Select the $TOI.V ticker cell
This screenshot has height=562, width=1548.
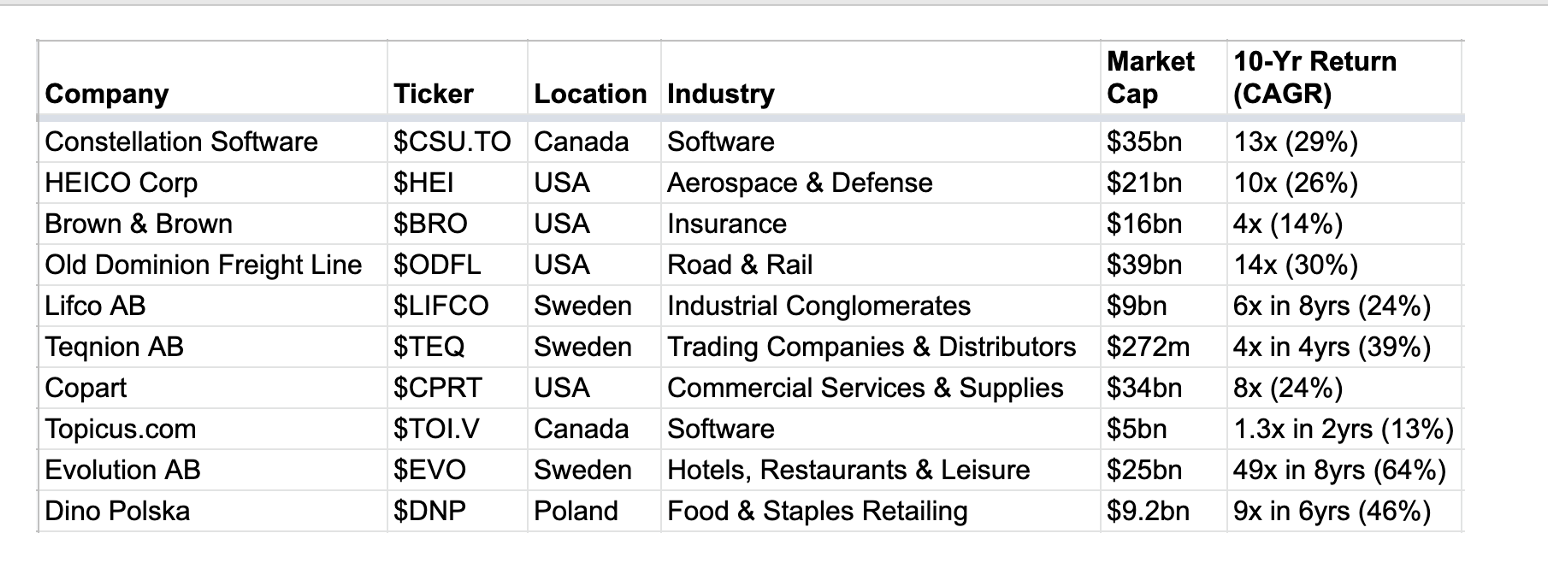coord(437,429)
